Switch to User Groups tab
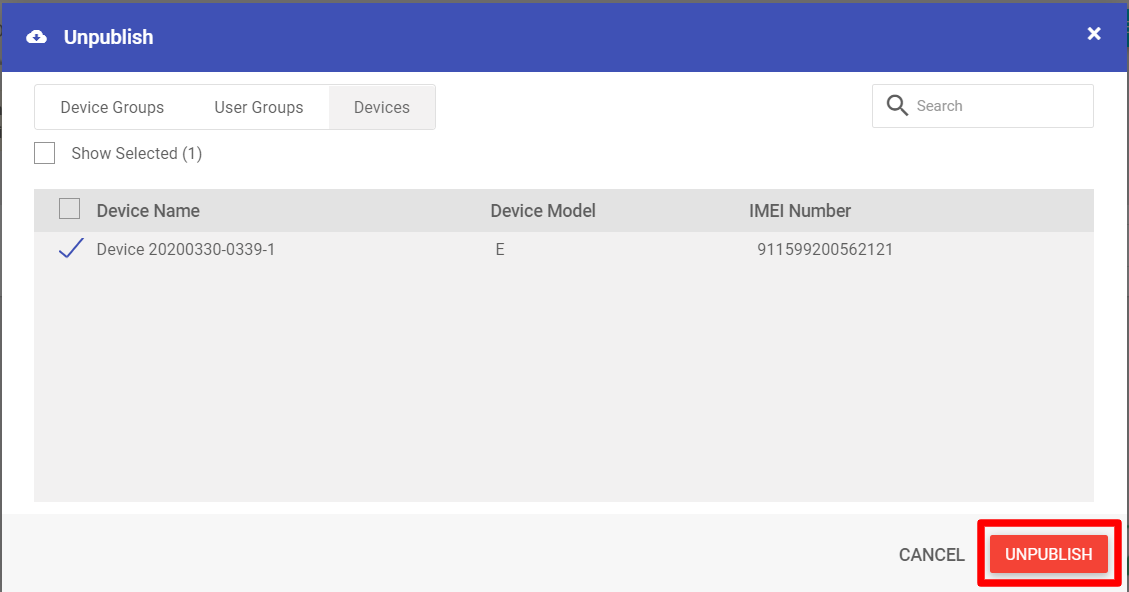 258,107
